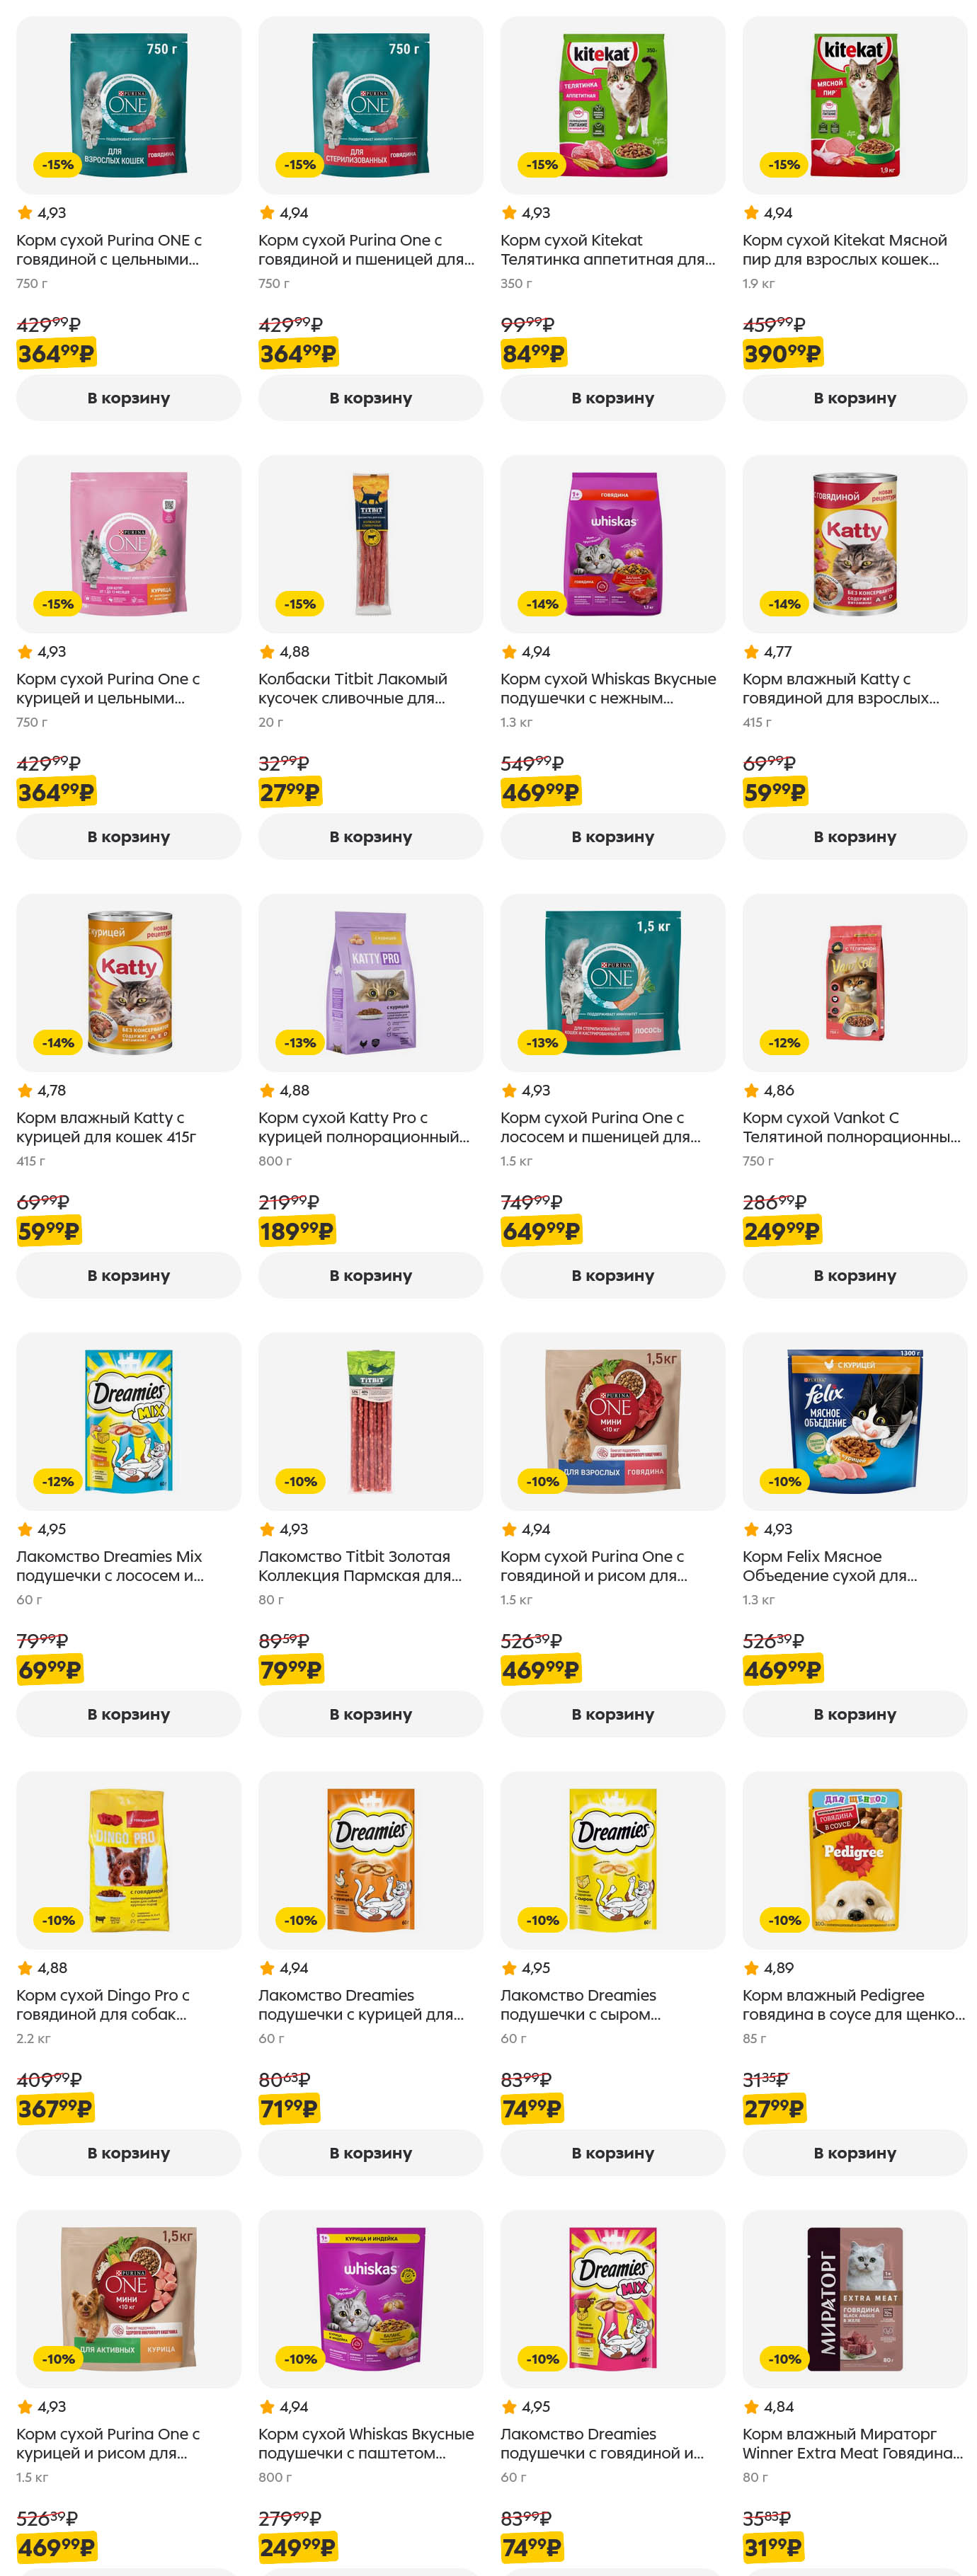The height and width of the screenshot is (2576, 977).
Task: Click the star icon beside Kitekat Телятинка rating
Action: [x=509, y=213]
